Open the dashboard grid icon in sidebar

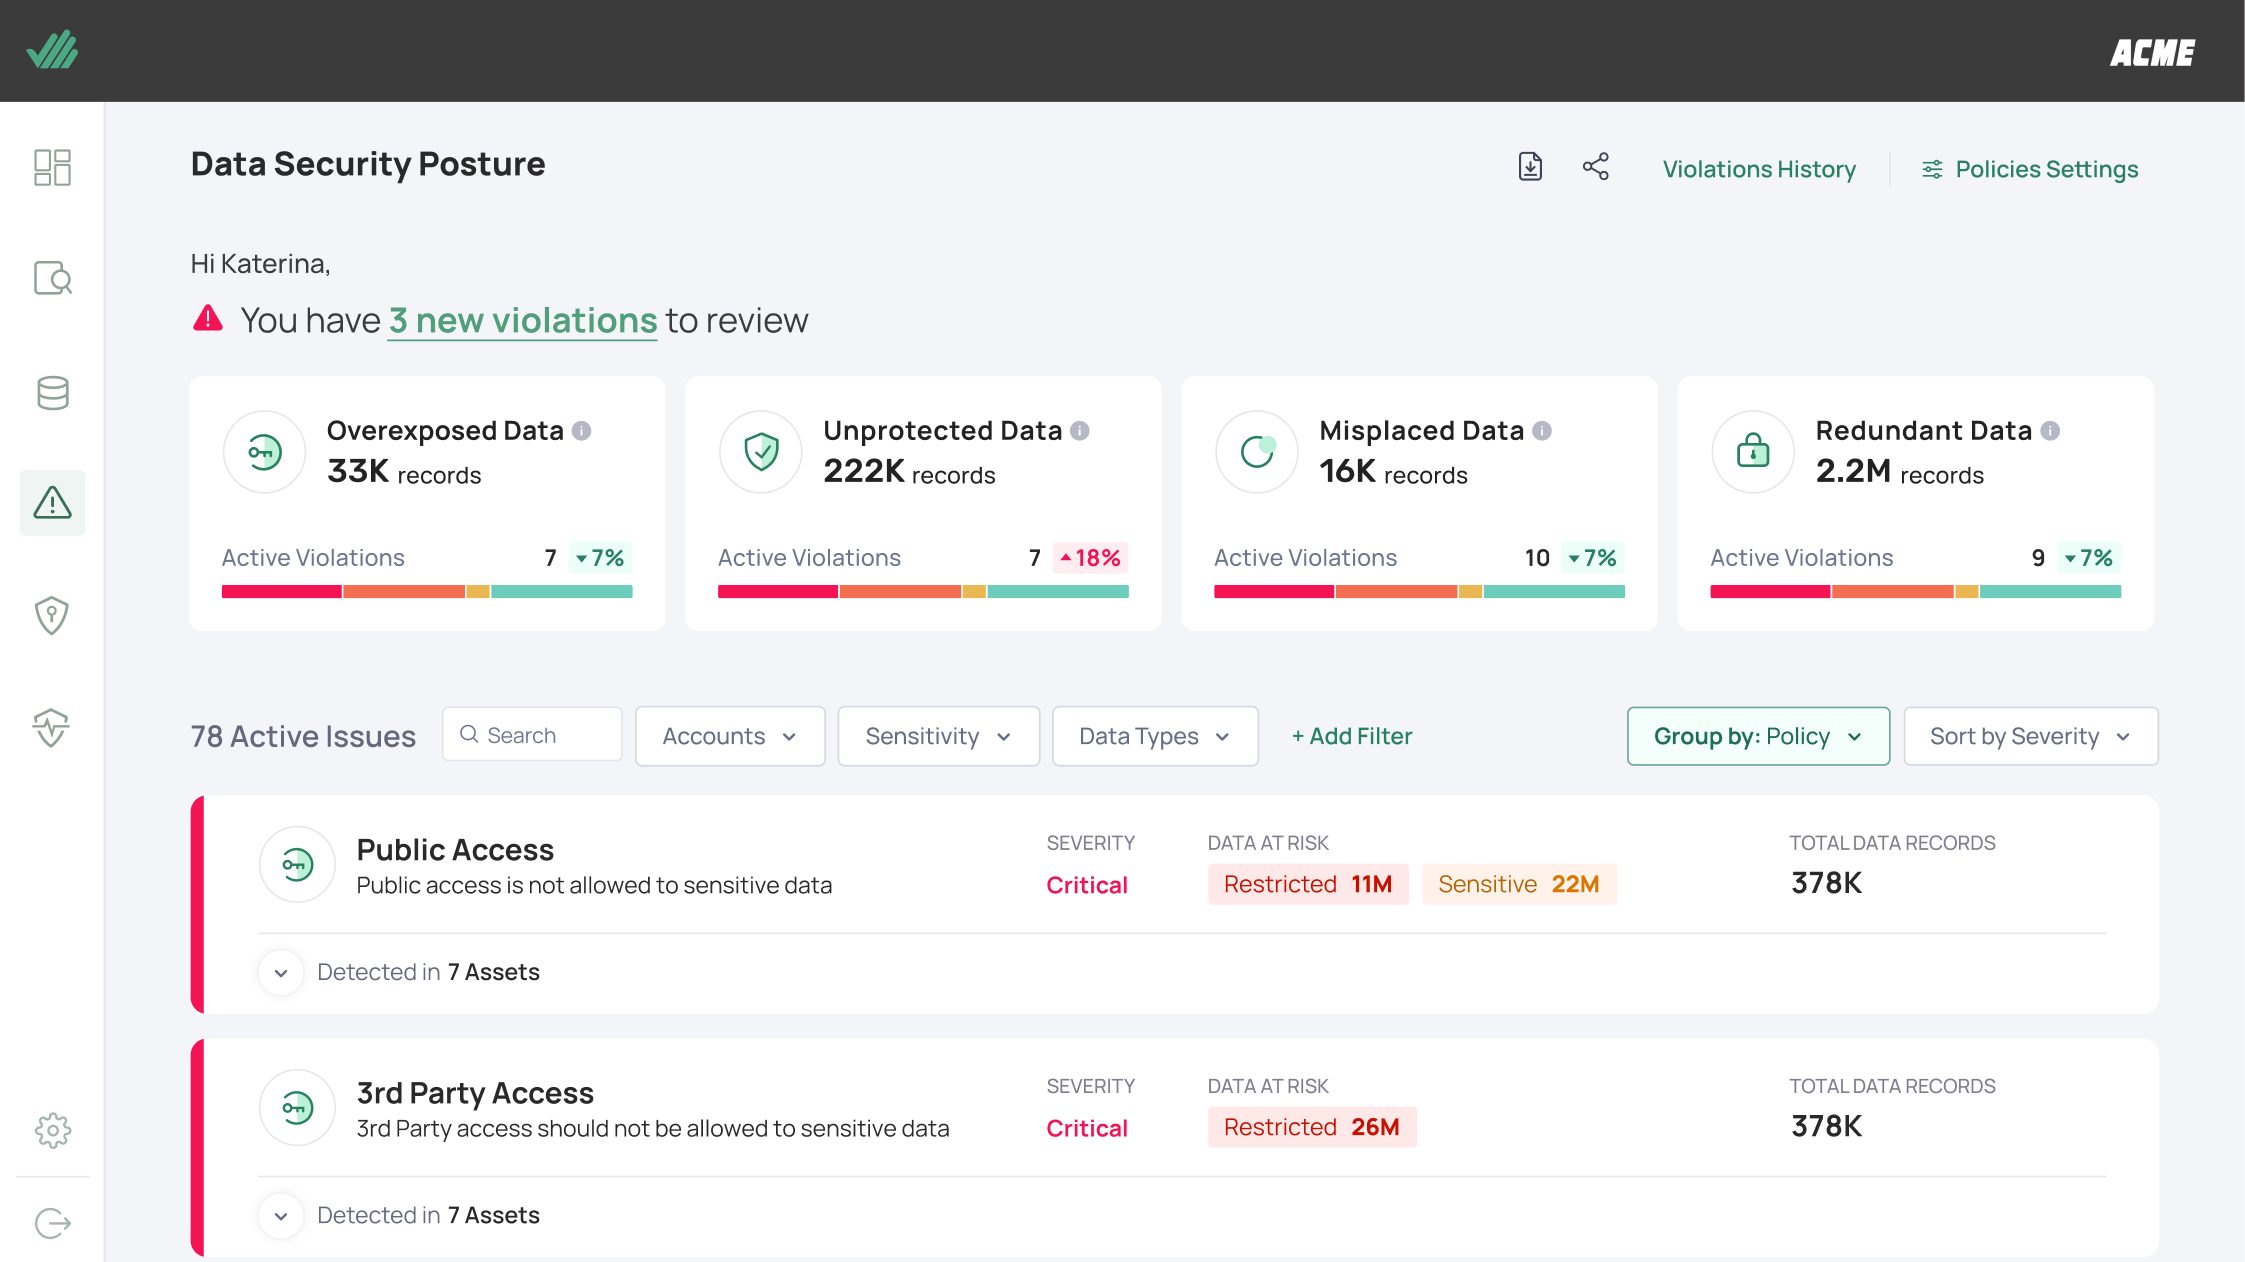pos(52,167)
